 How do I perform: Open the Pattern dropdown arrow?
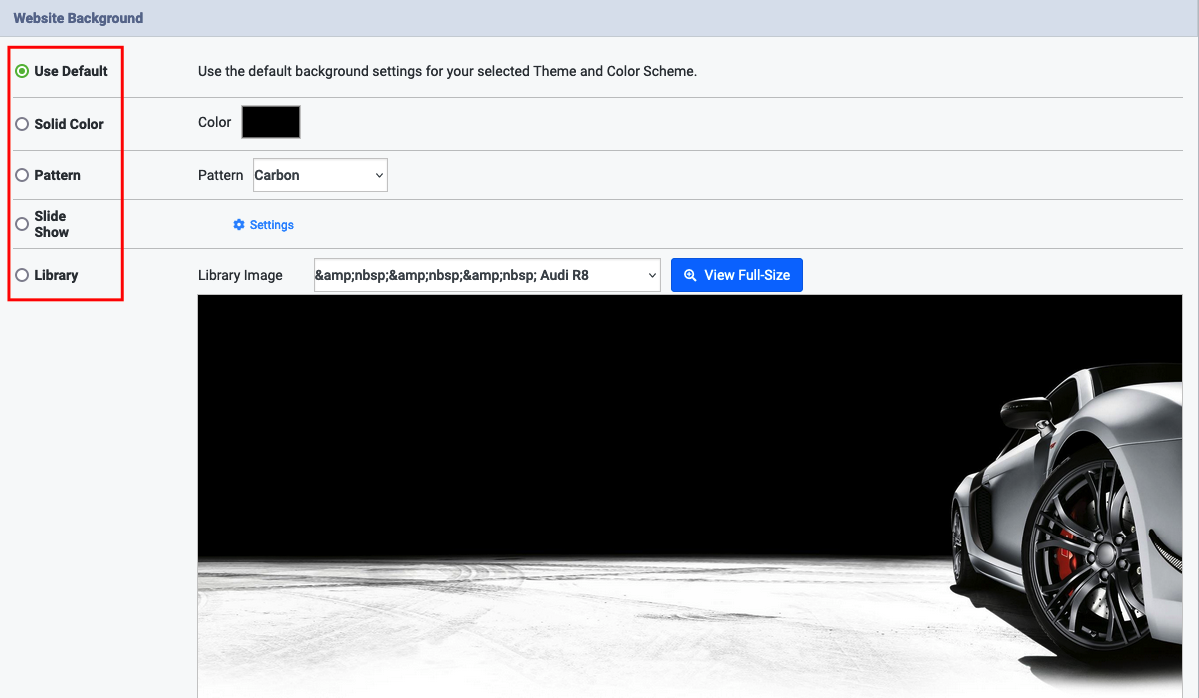point(378,174)
